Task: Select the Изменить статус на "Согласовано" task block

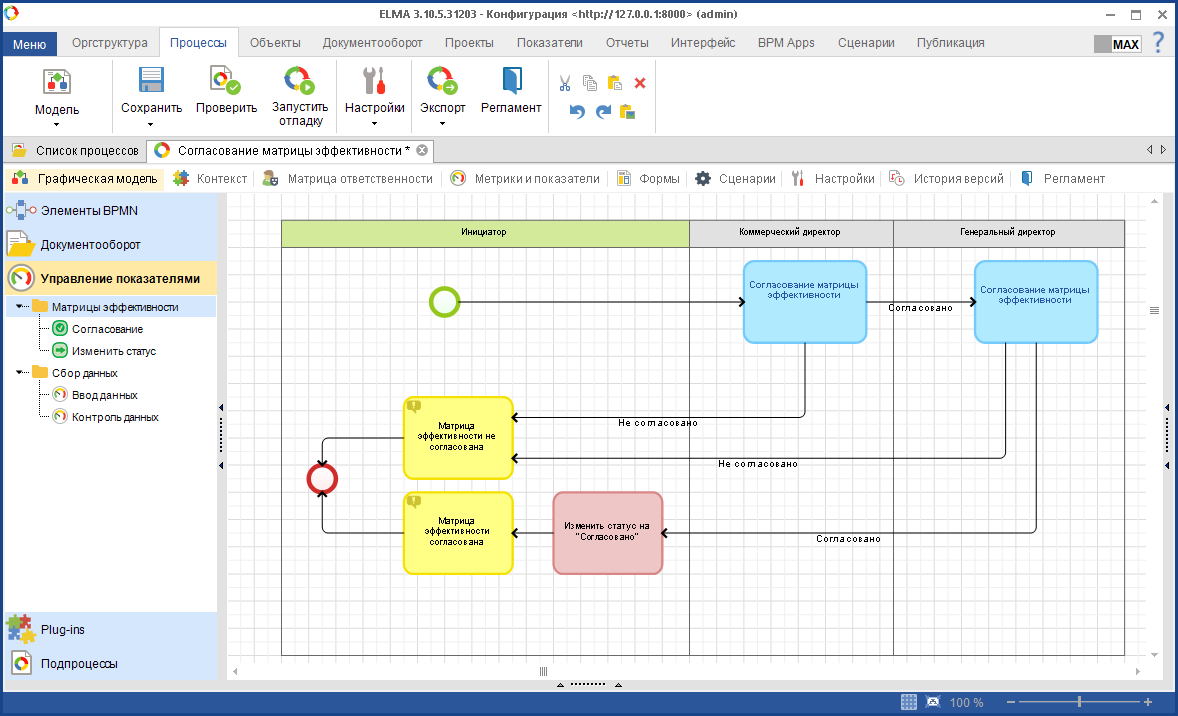Action: pyautogui.click(x=607, y=533)
